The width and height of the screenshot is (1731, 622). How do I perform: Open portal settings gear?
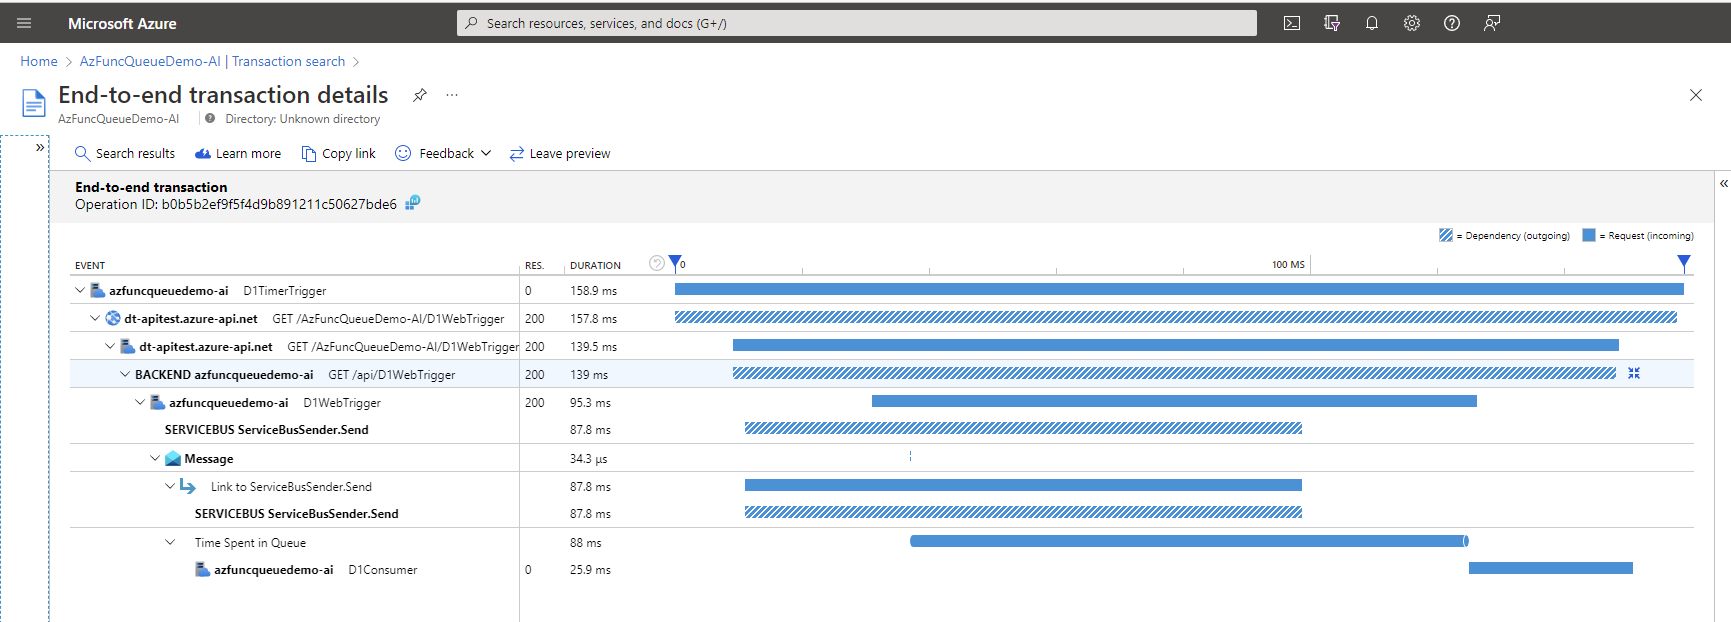(1412, 23)
